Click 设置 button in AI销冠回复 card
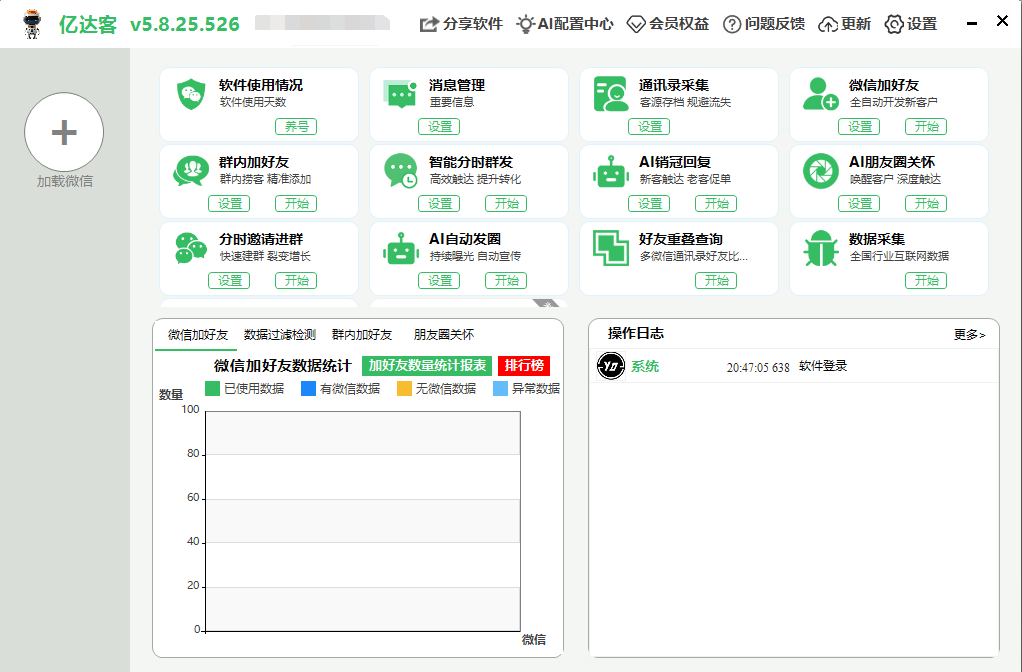The image size is (1022, 672). tap(649, 203)
